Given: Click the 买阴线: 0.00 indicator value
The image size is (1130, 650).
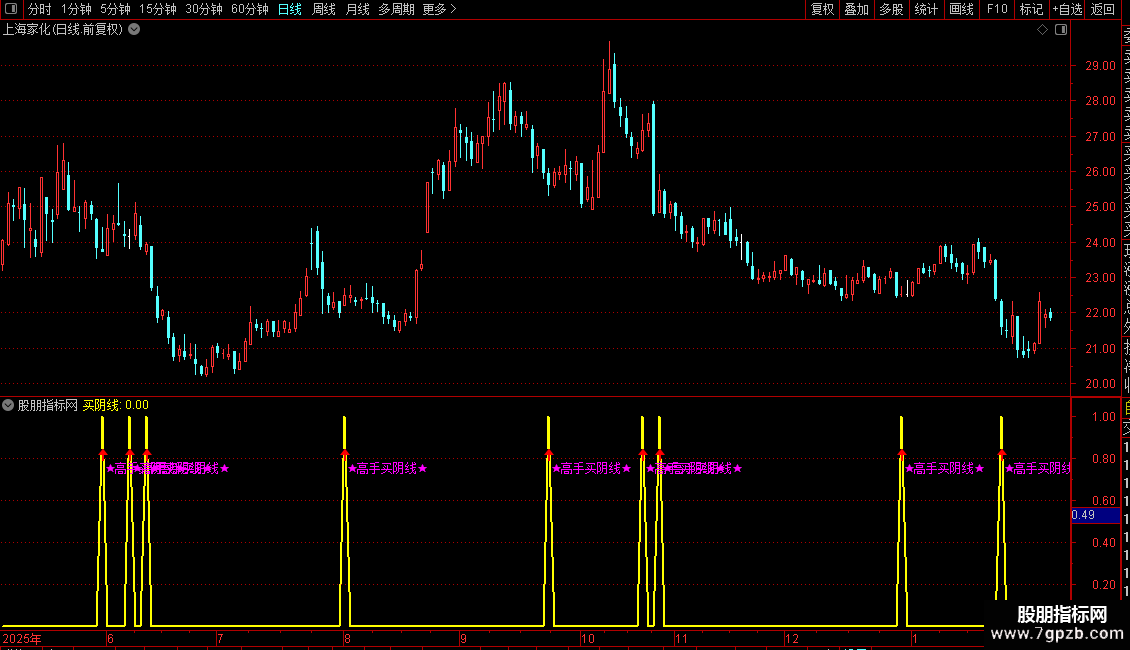Looking at the screenshot, I should 115,405.
